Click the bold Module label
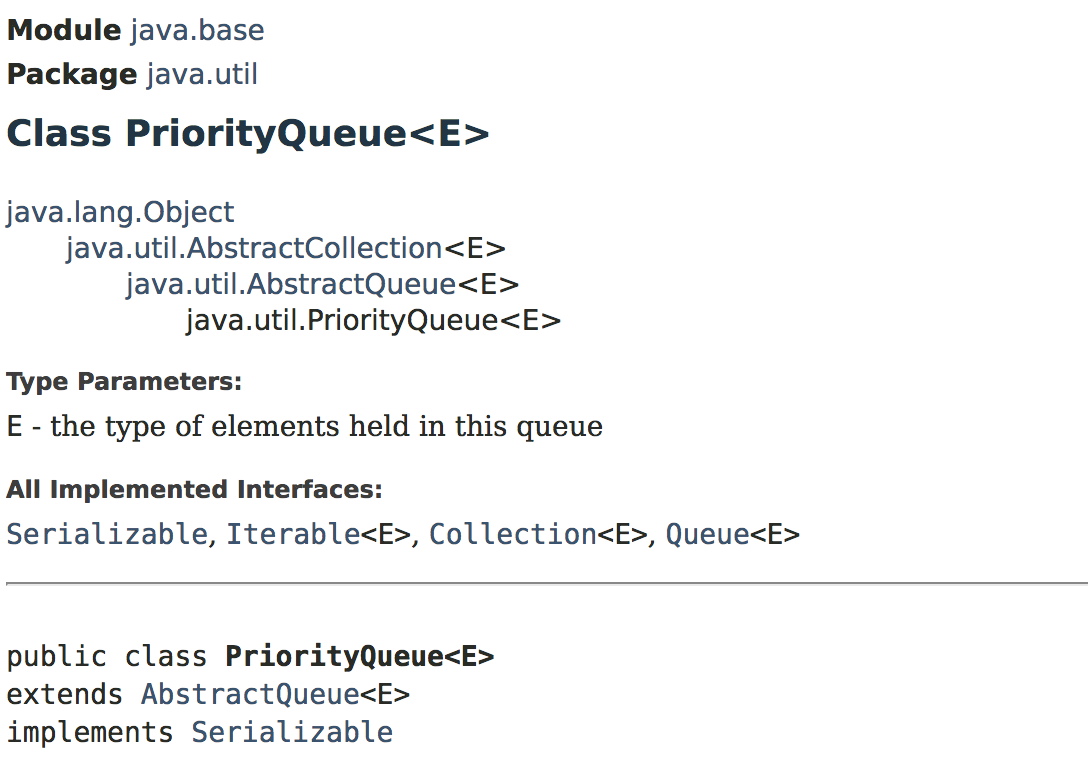 64,30
